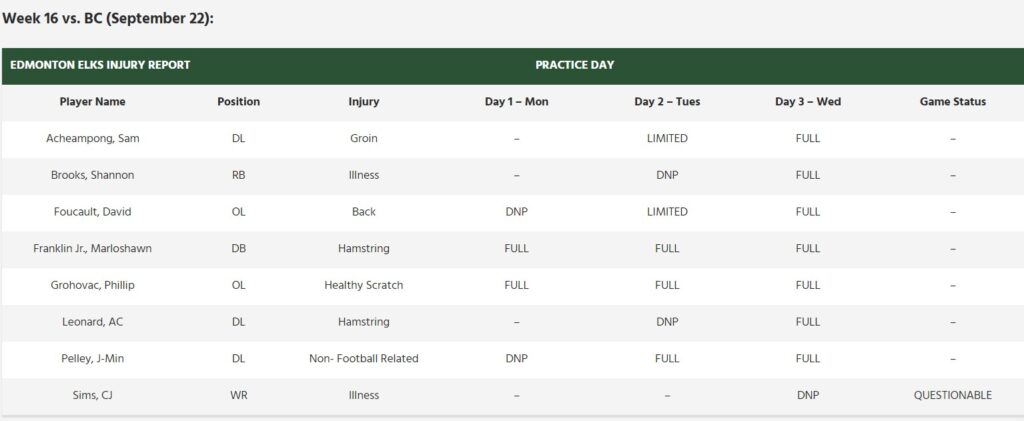
Task: Select the Day 1 – Mon header
Action: pyautogui.click(x=516, y=102)
